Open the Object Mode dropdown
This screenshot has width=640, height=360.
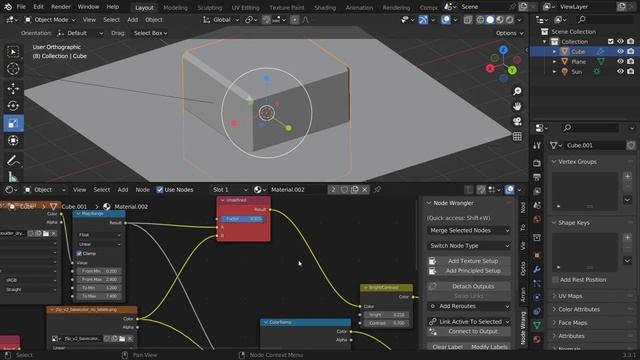(50, 20)
